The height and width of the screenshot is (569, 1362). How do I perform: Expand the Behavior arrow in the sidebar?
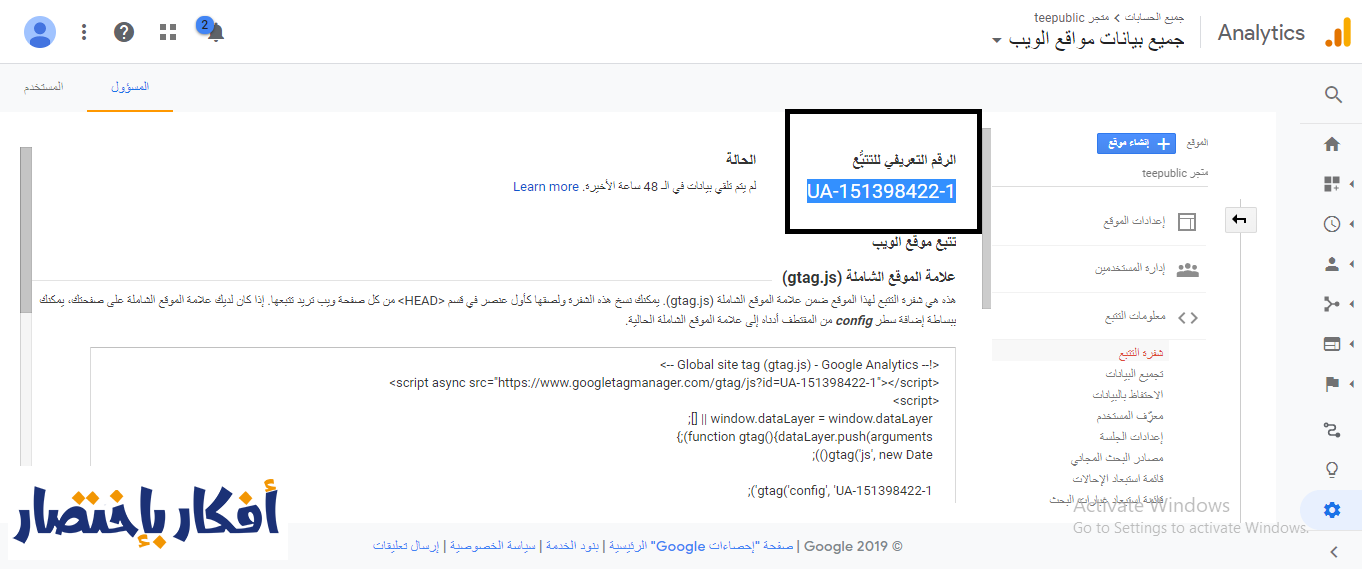1352,344
